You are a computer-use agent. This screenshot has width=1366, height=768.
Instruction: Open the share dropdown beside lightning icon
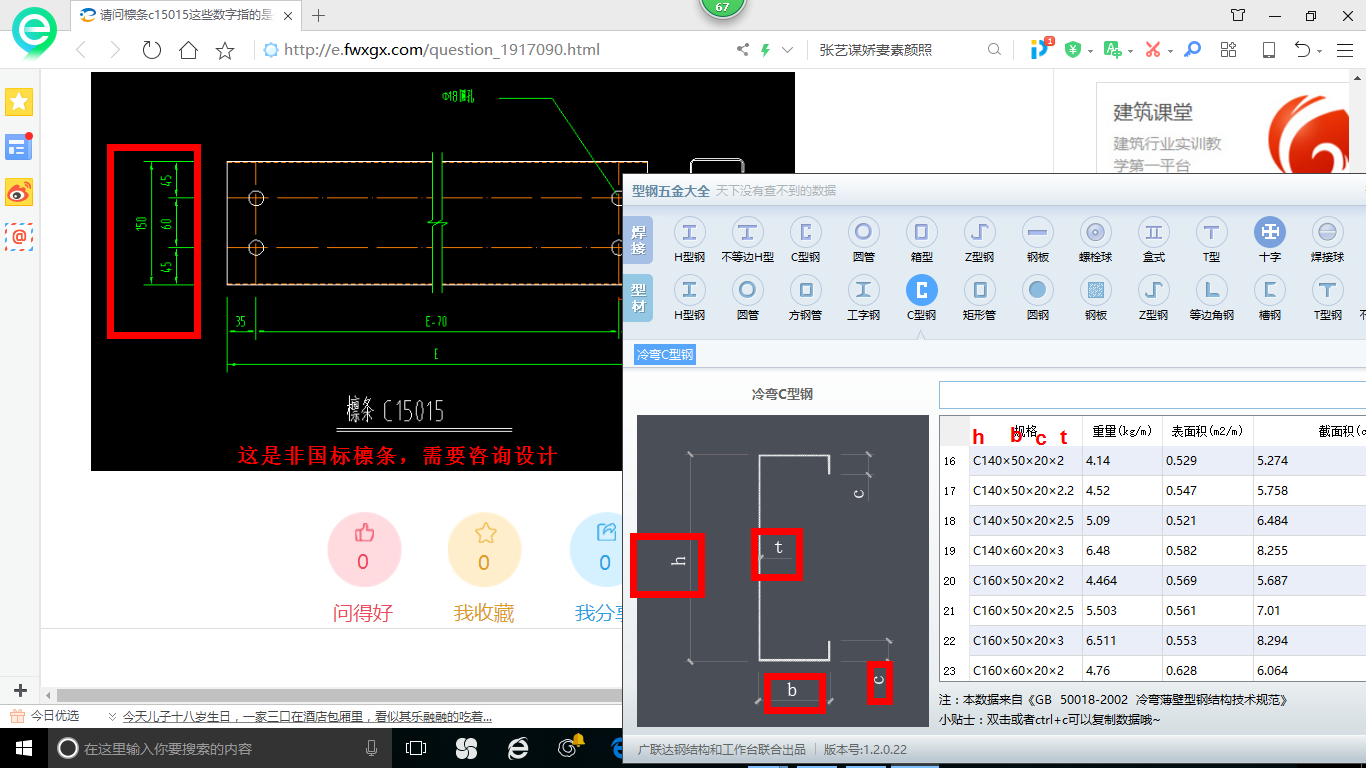pos(787,48)
